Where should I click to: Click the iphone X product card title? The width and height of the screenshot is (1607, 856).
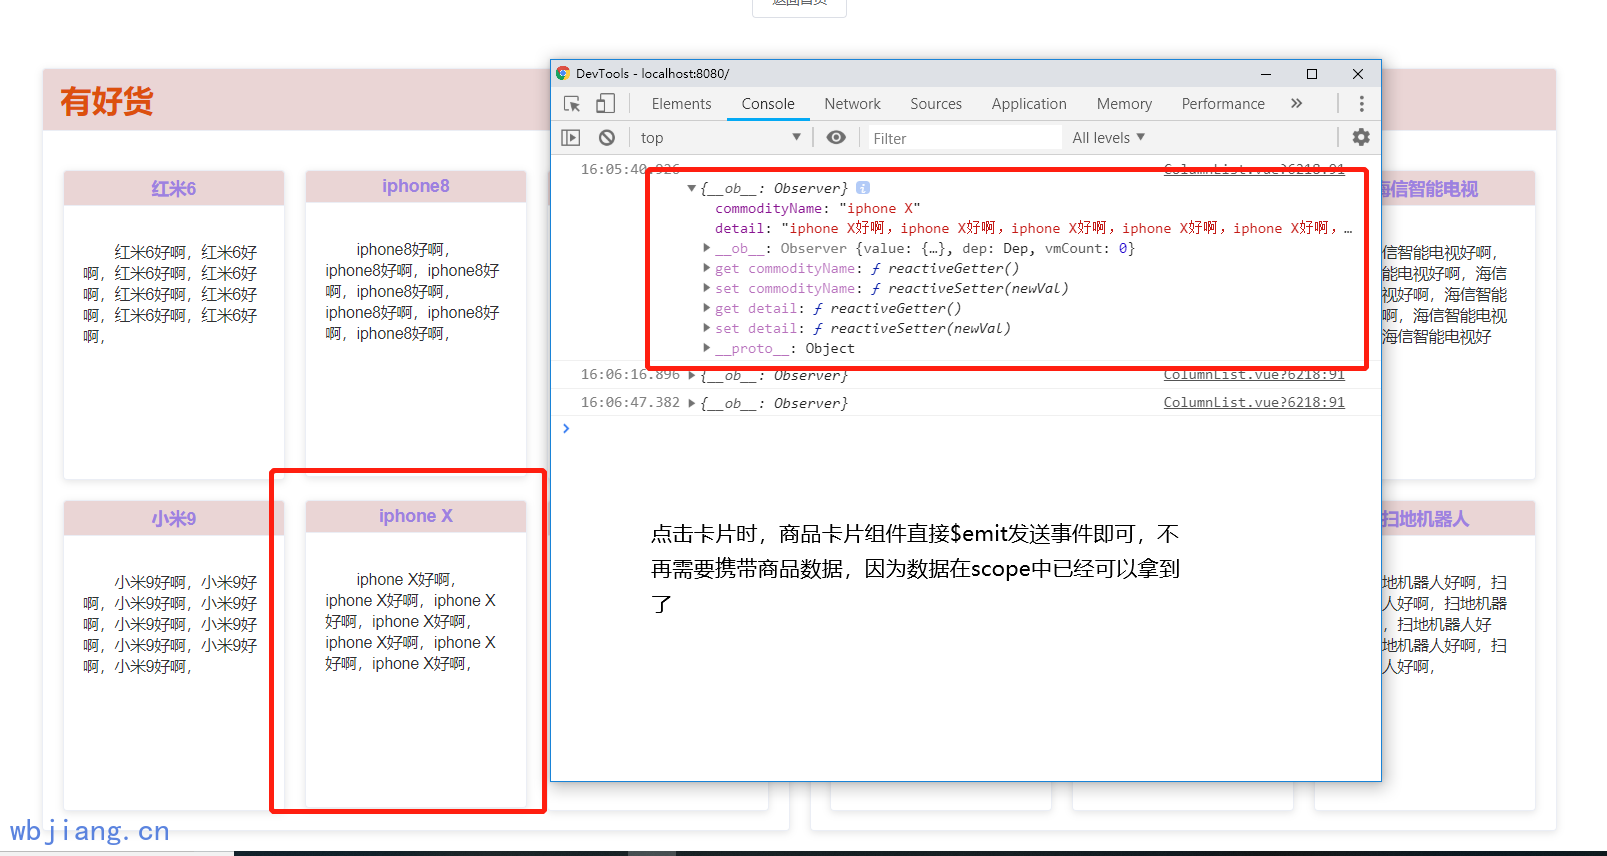(x=416, y=516)
